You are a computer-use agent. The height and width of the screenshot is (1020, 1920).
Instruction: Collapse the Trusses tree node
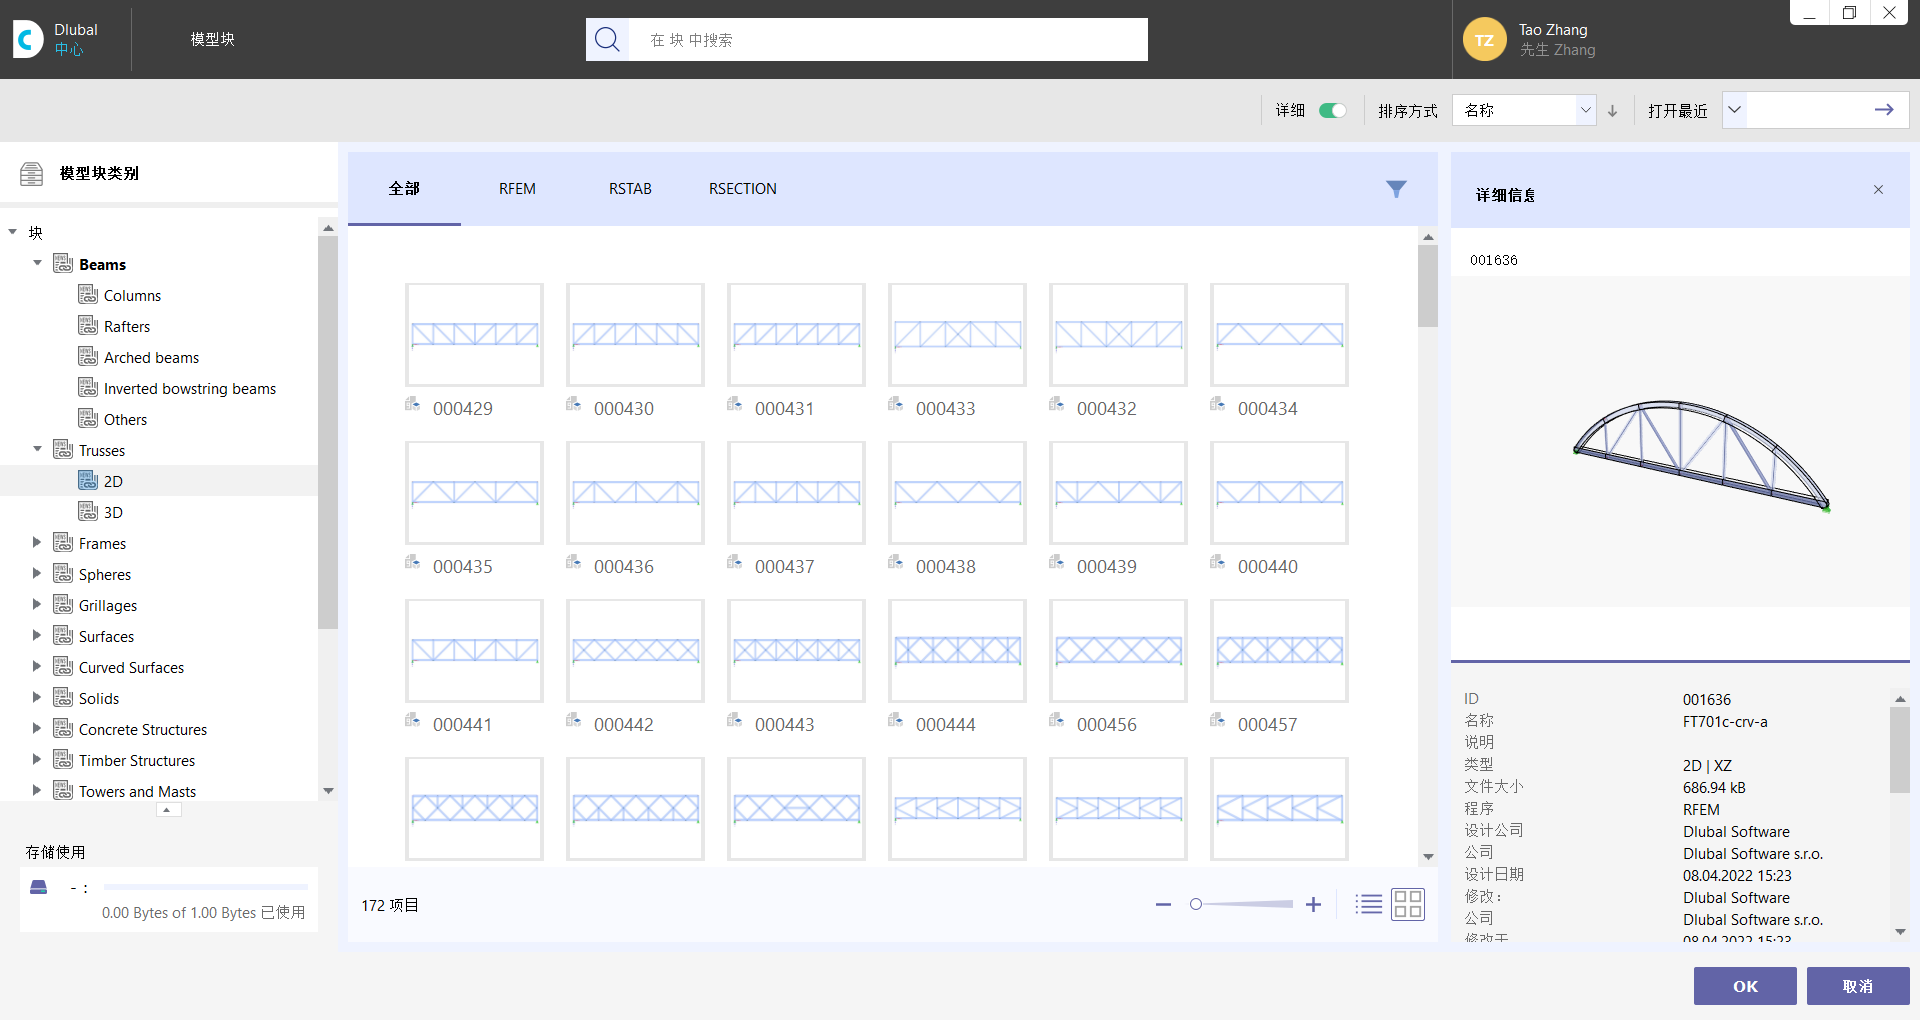(x=37, y=450)
